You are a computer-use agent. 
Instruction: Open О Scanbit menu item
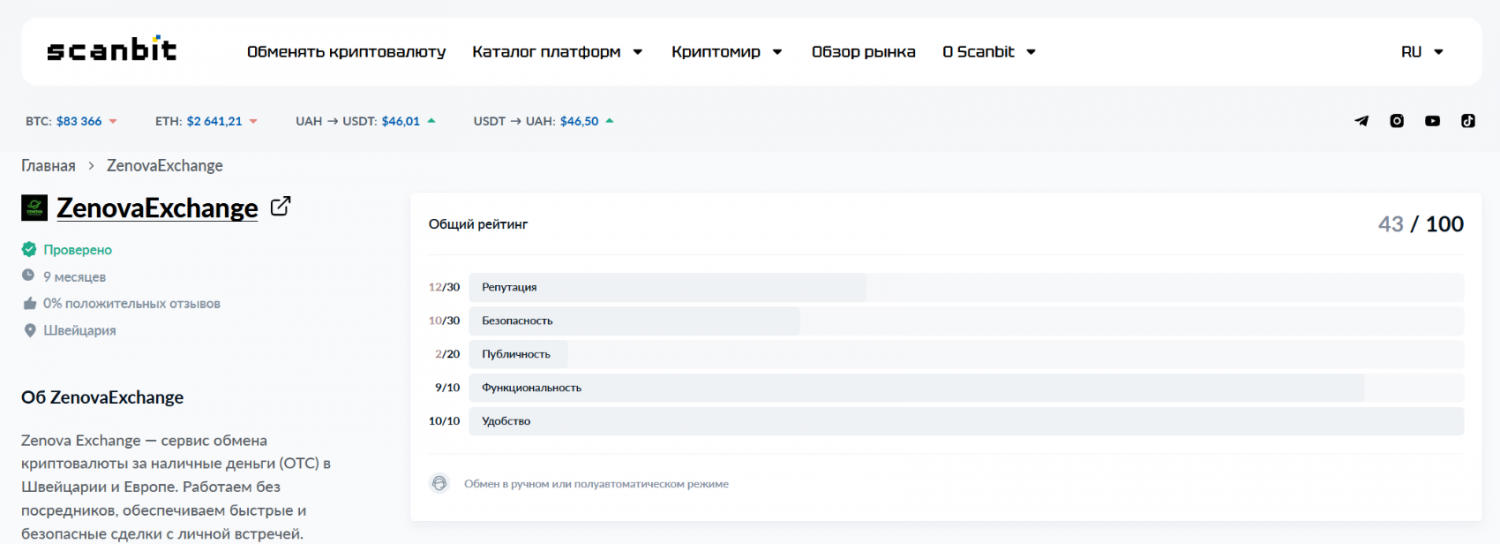point(978,52)
